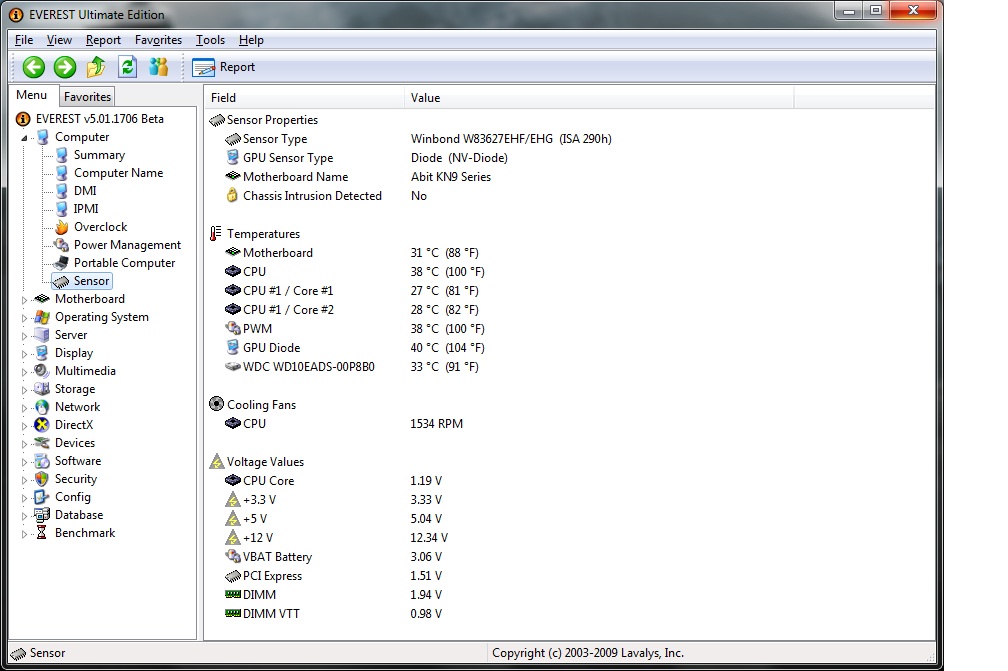Click the Abit KN9 Series value
This screenshot has height=671, width=1008.
point(451,177)
